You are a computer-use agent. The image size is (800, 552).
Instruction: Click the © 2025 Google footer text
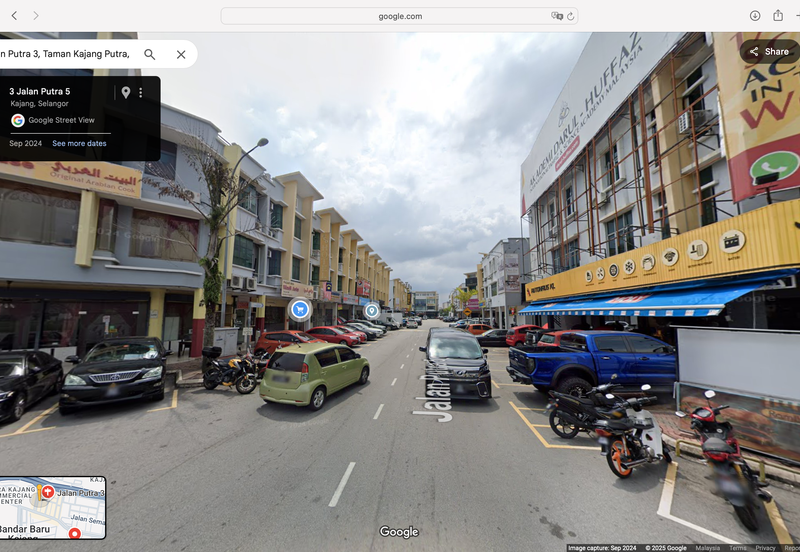(x=666, y=548)
